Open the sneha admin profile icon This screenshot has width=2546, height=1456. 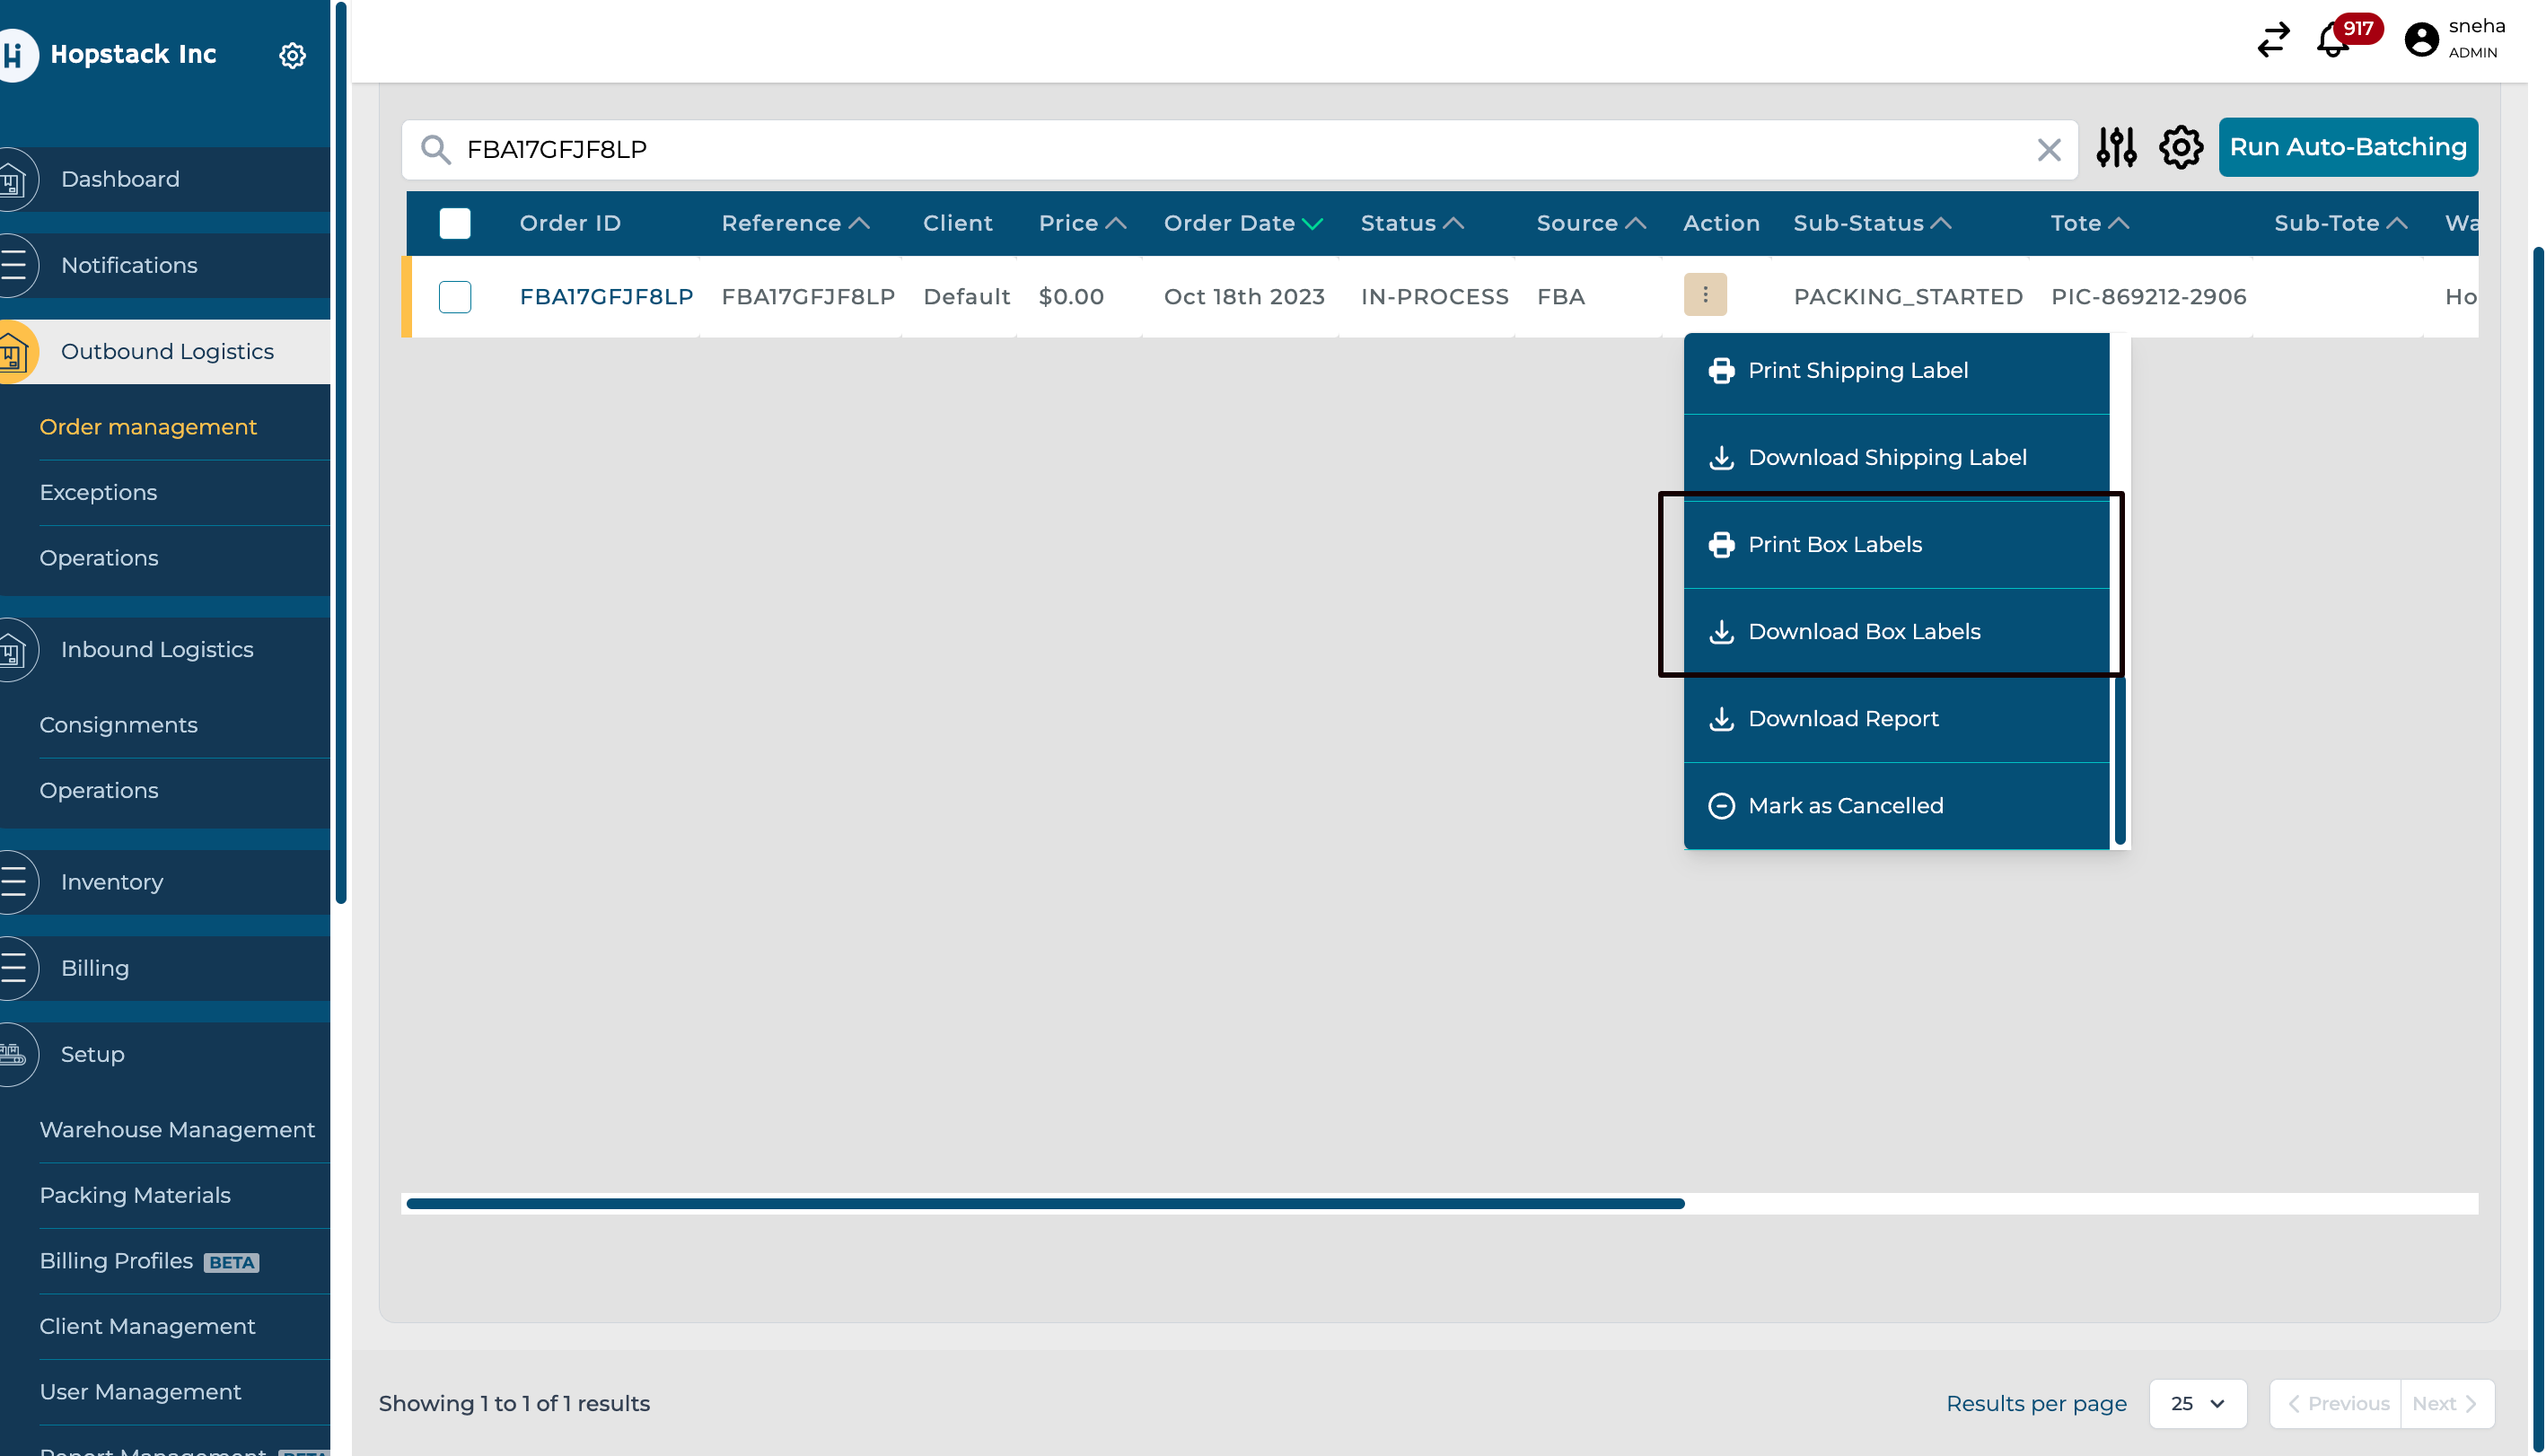pyautogui.click(x=2420, y=40)
